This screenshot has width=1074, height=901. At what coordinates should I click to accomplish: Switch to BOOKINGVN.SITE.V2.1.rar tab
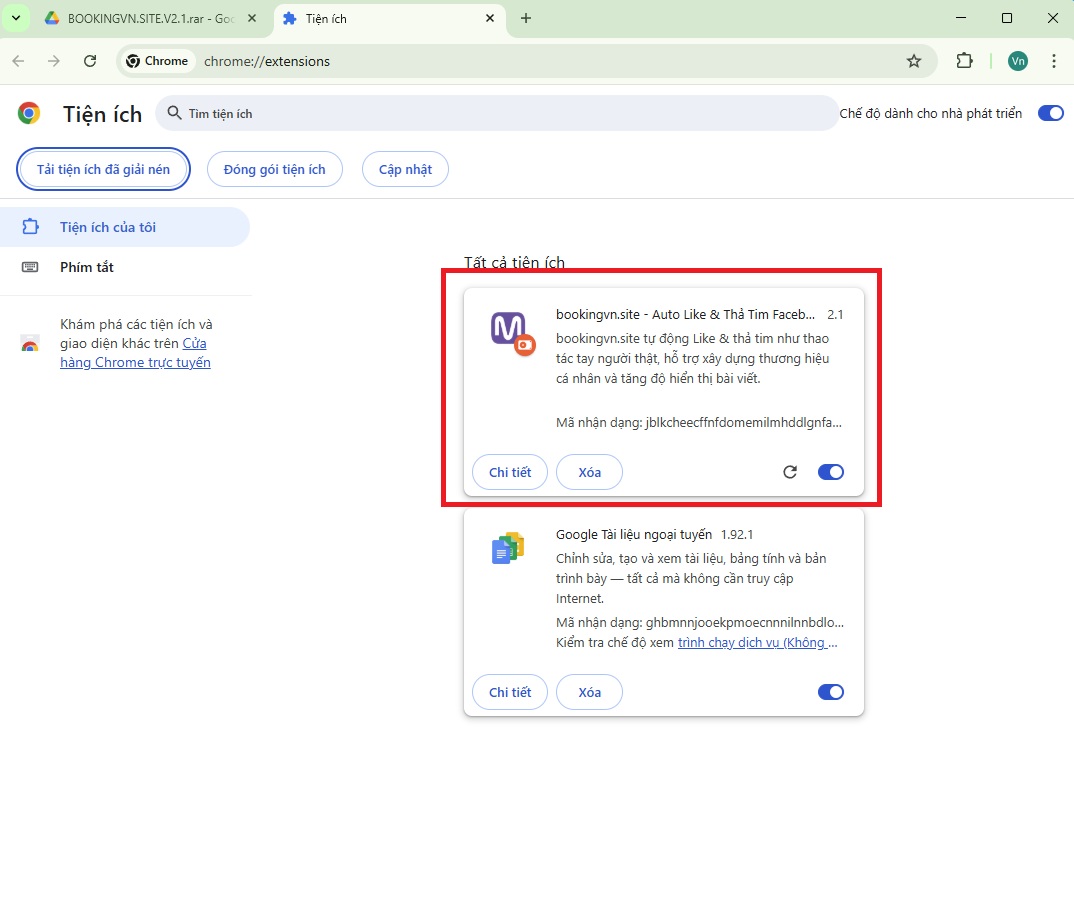151,18
